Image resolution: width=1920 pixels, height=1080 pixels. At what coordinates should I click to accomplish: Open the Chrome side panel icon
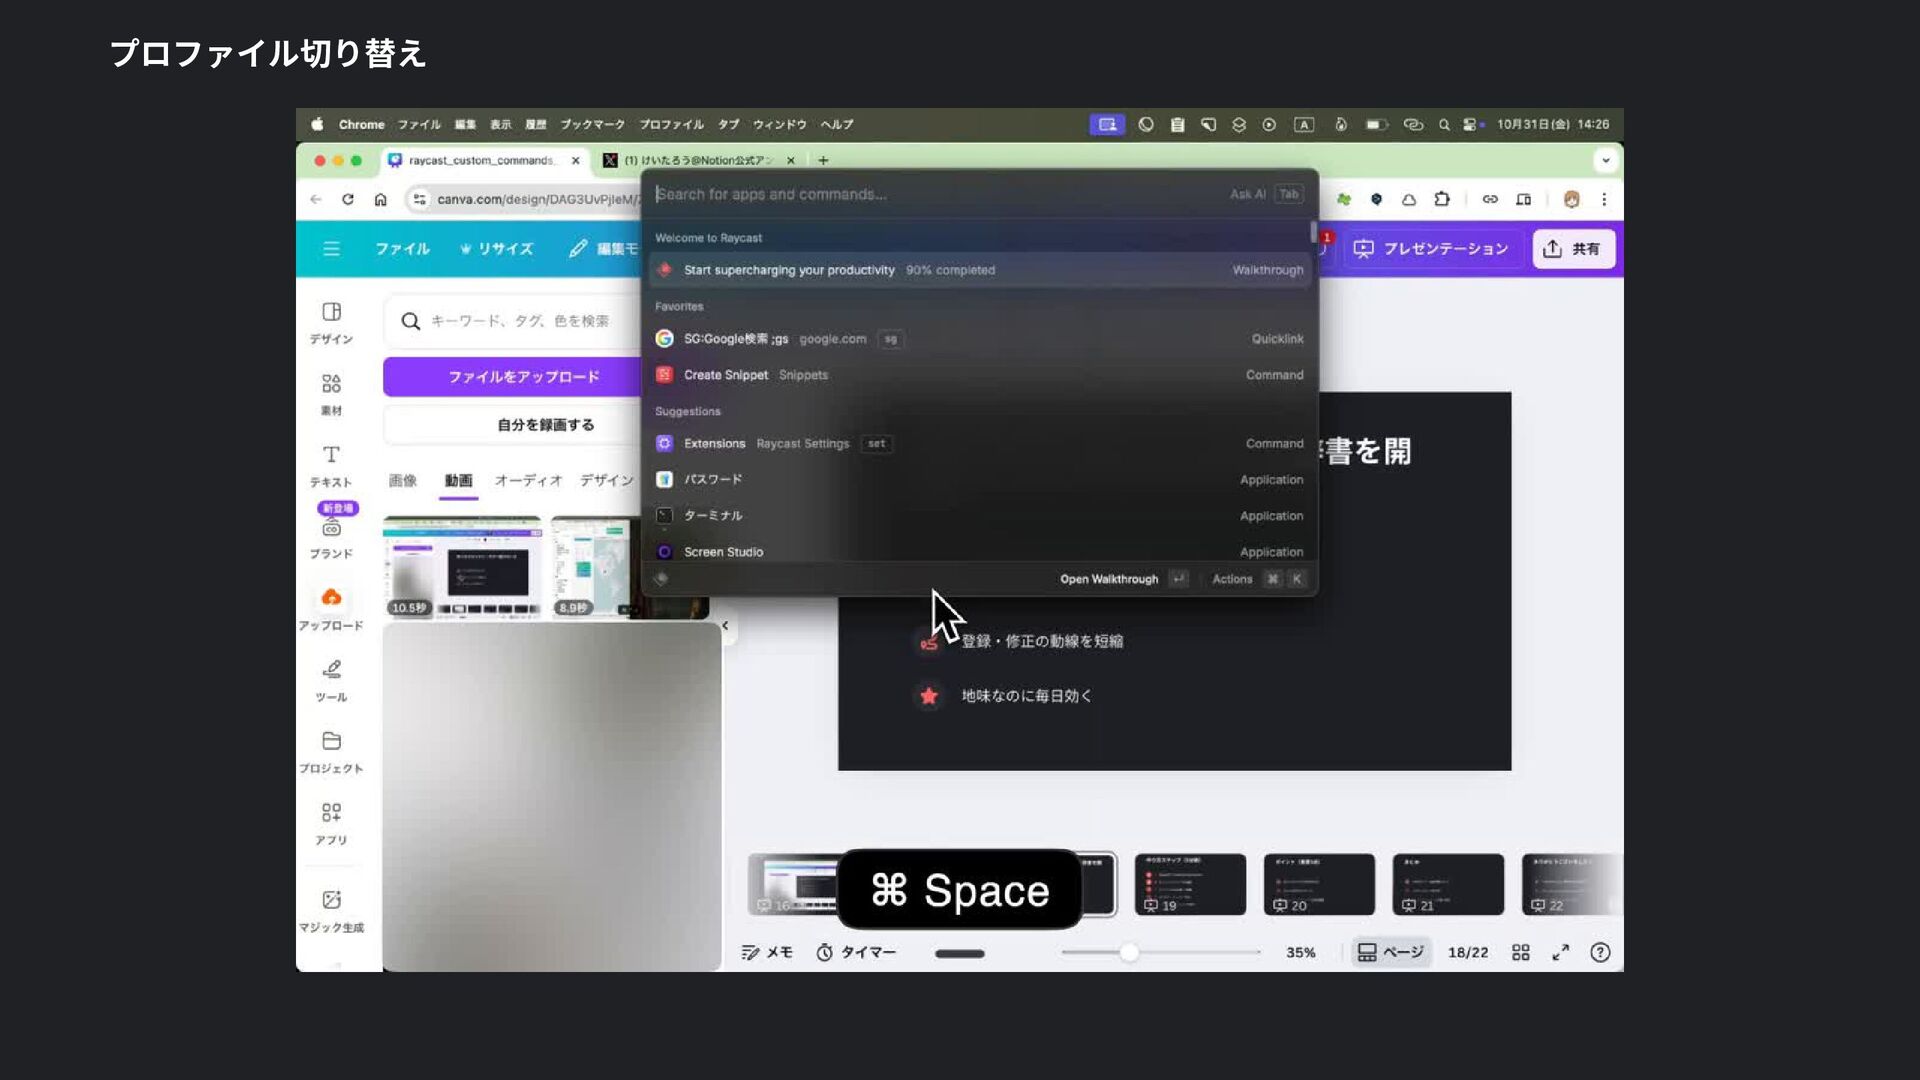pos(1524,199)
